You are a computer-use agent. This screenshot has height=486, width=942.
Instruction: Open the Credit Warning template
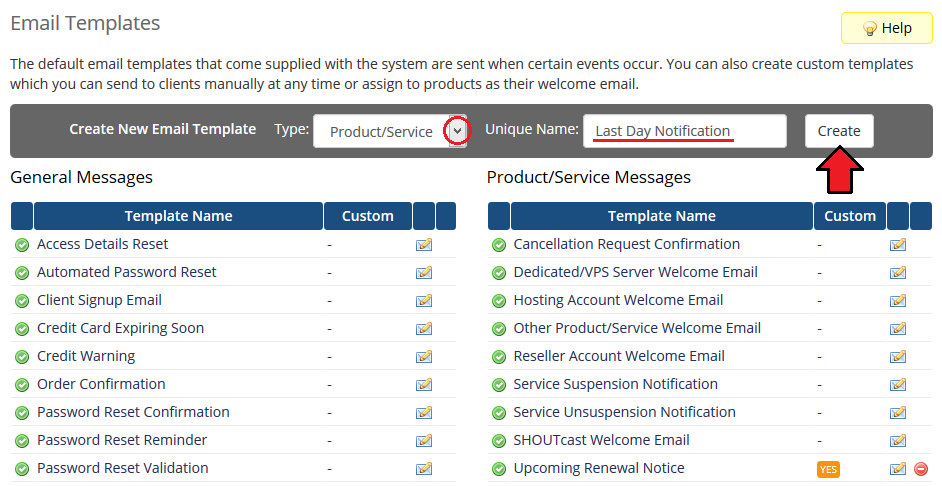[x=86, y=356]
